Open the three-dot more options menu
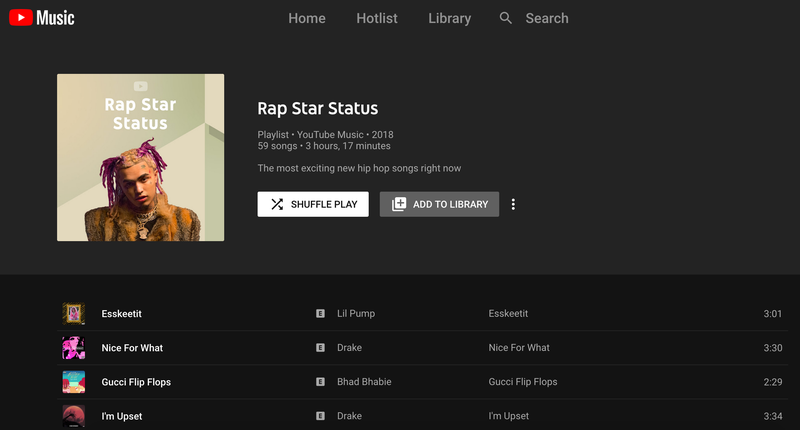This screenshot has height=430, width=800. coord(513,204)
